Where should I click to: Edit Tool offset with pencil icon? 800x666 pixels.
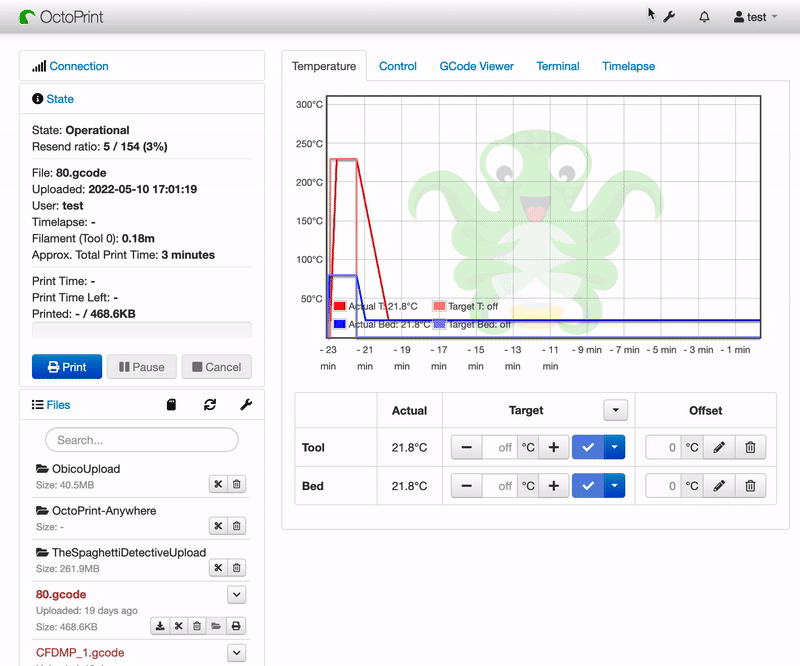point(719,448)
